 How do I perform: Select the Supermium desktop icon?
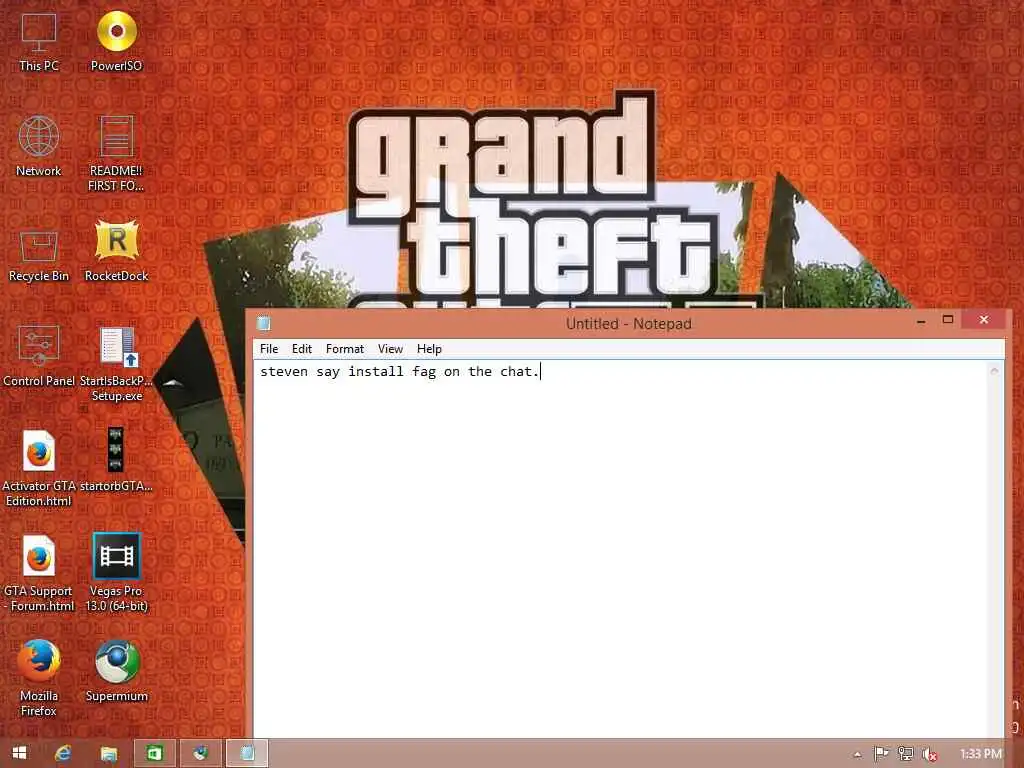116,671
